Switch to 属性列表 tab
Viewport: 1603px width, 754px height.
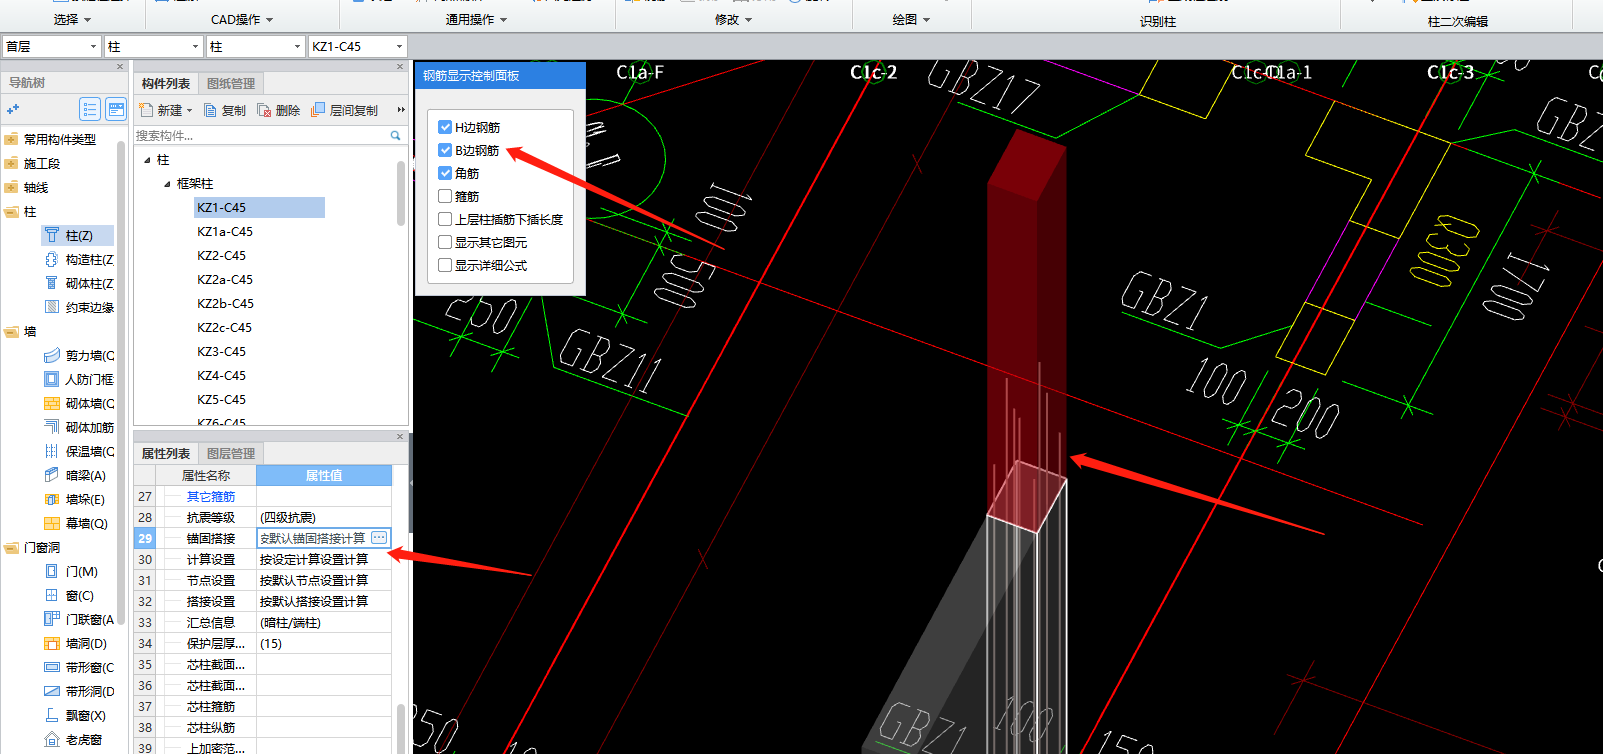(166, 453)
